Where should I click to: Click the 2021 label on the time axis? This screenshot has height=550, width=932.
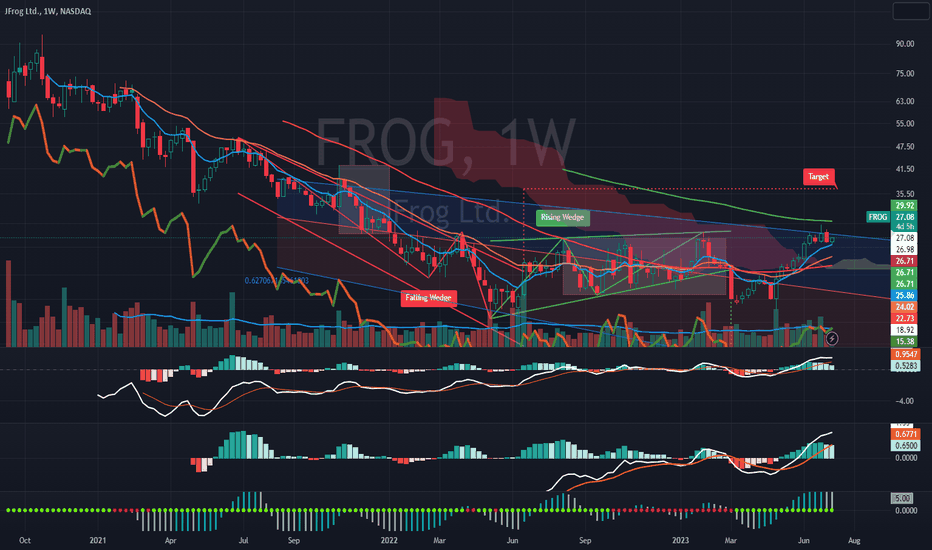[x=97, y=540]
